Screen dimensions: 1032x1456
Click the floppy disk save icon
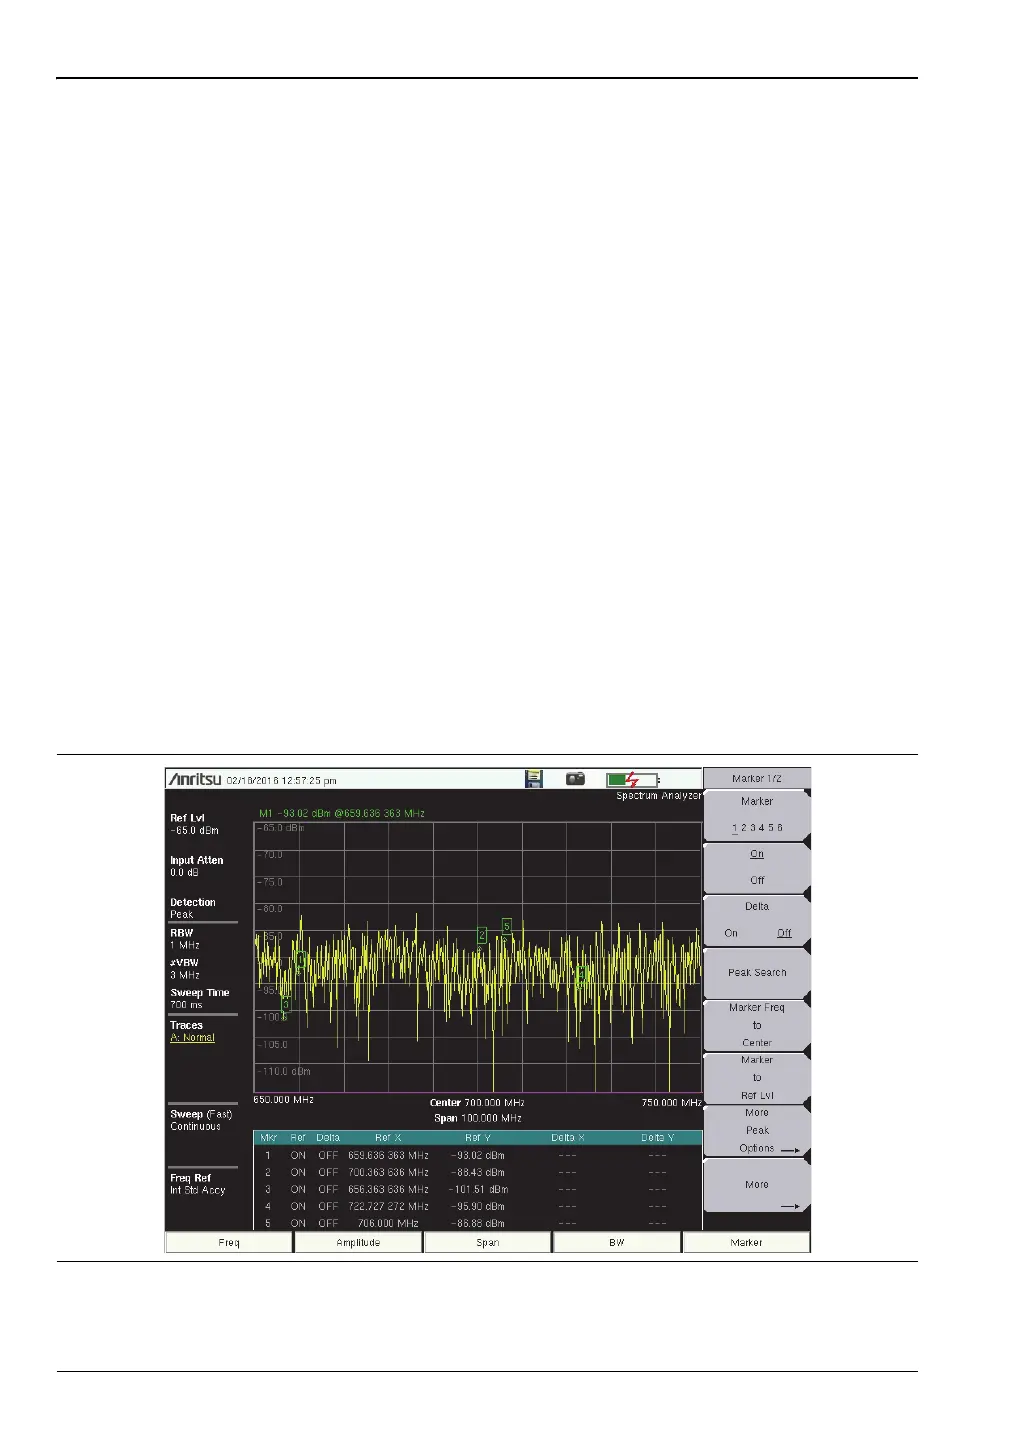[534, 778]
